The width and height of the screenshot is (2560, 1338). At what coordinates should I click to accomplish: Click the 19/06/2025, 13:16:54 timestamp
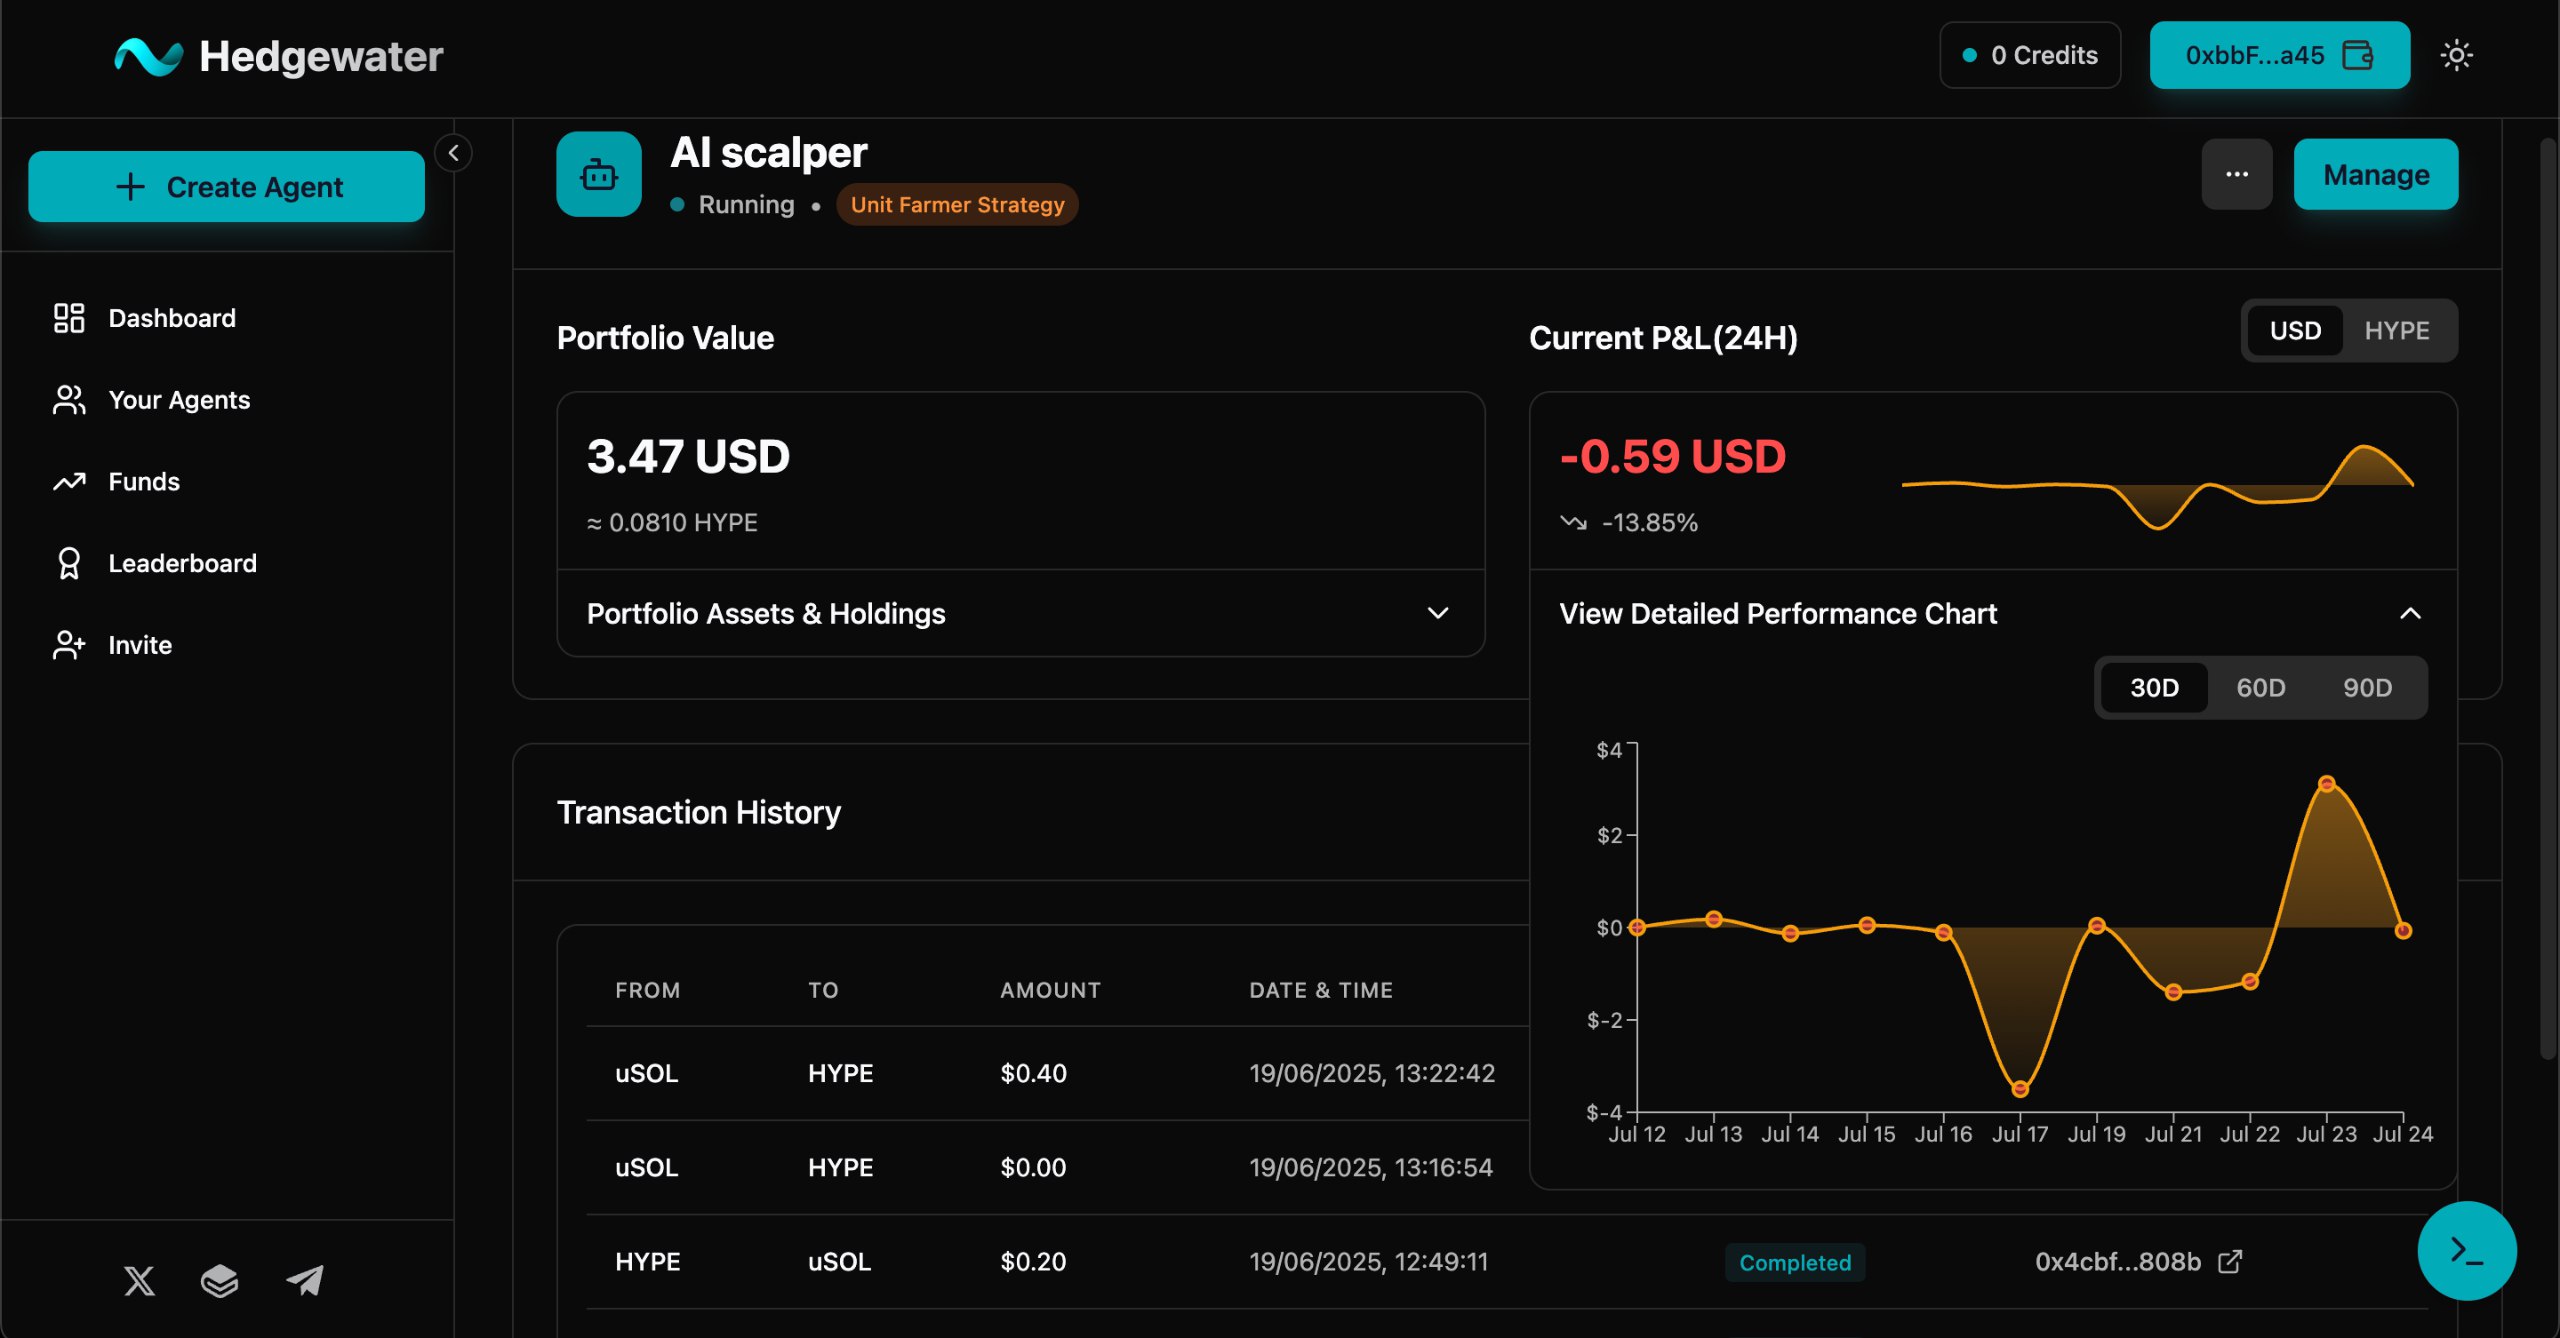[1371, 1167]
